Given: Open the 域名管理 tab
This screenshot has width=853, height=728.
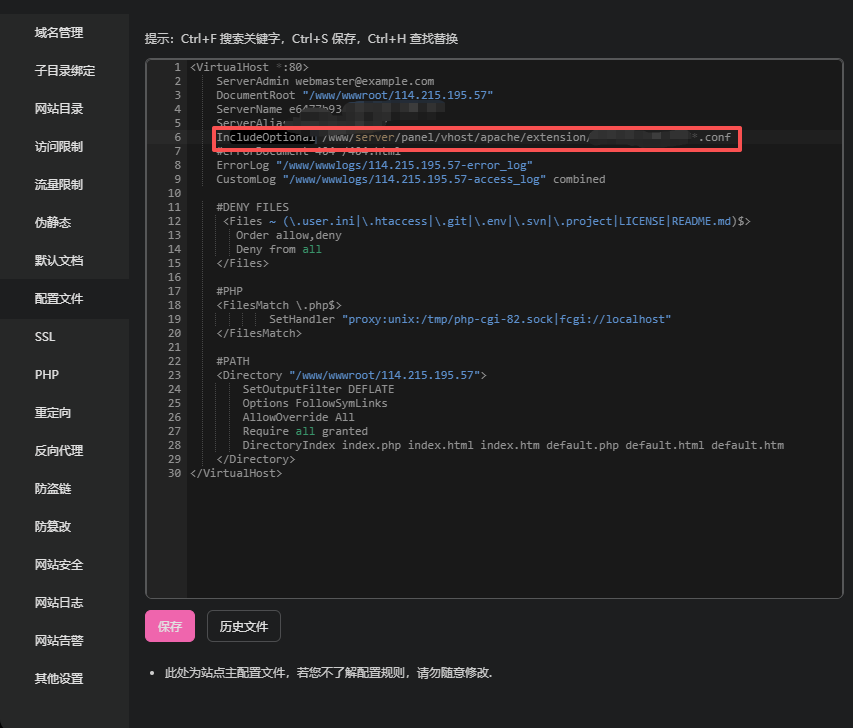Looking at the screenshot, I should click(x=59, y=33).
